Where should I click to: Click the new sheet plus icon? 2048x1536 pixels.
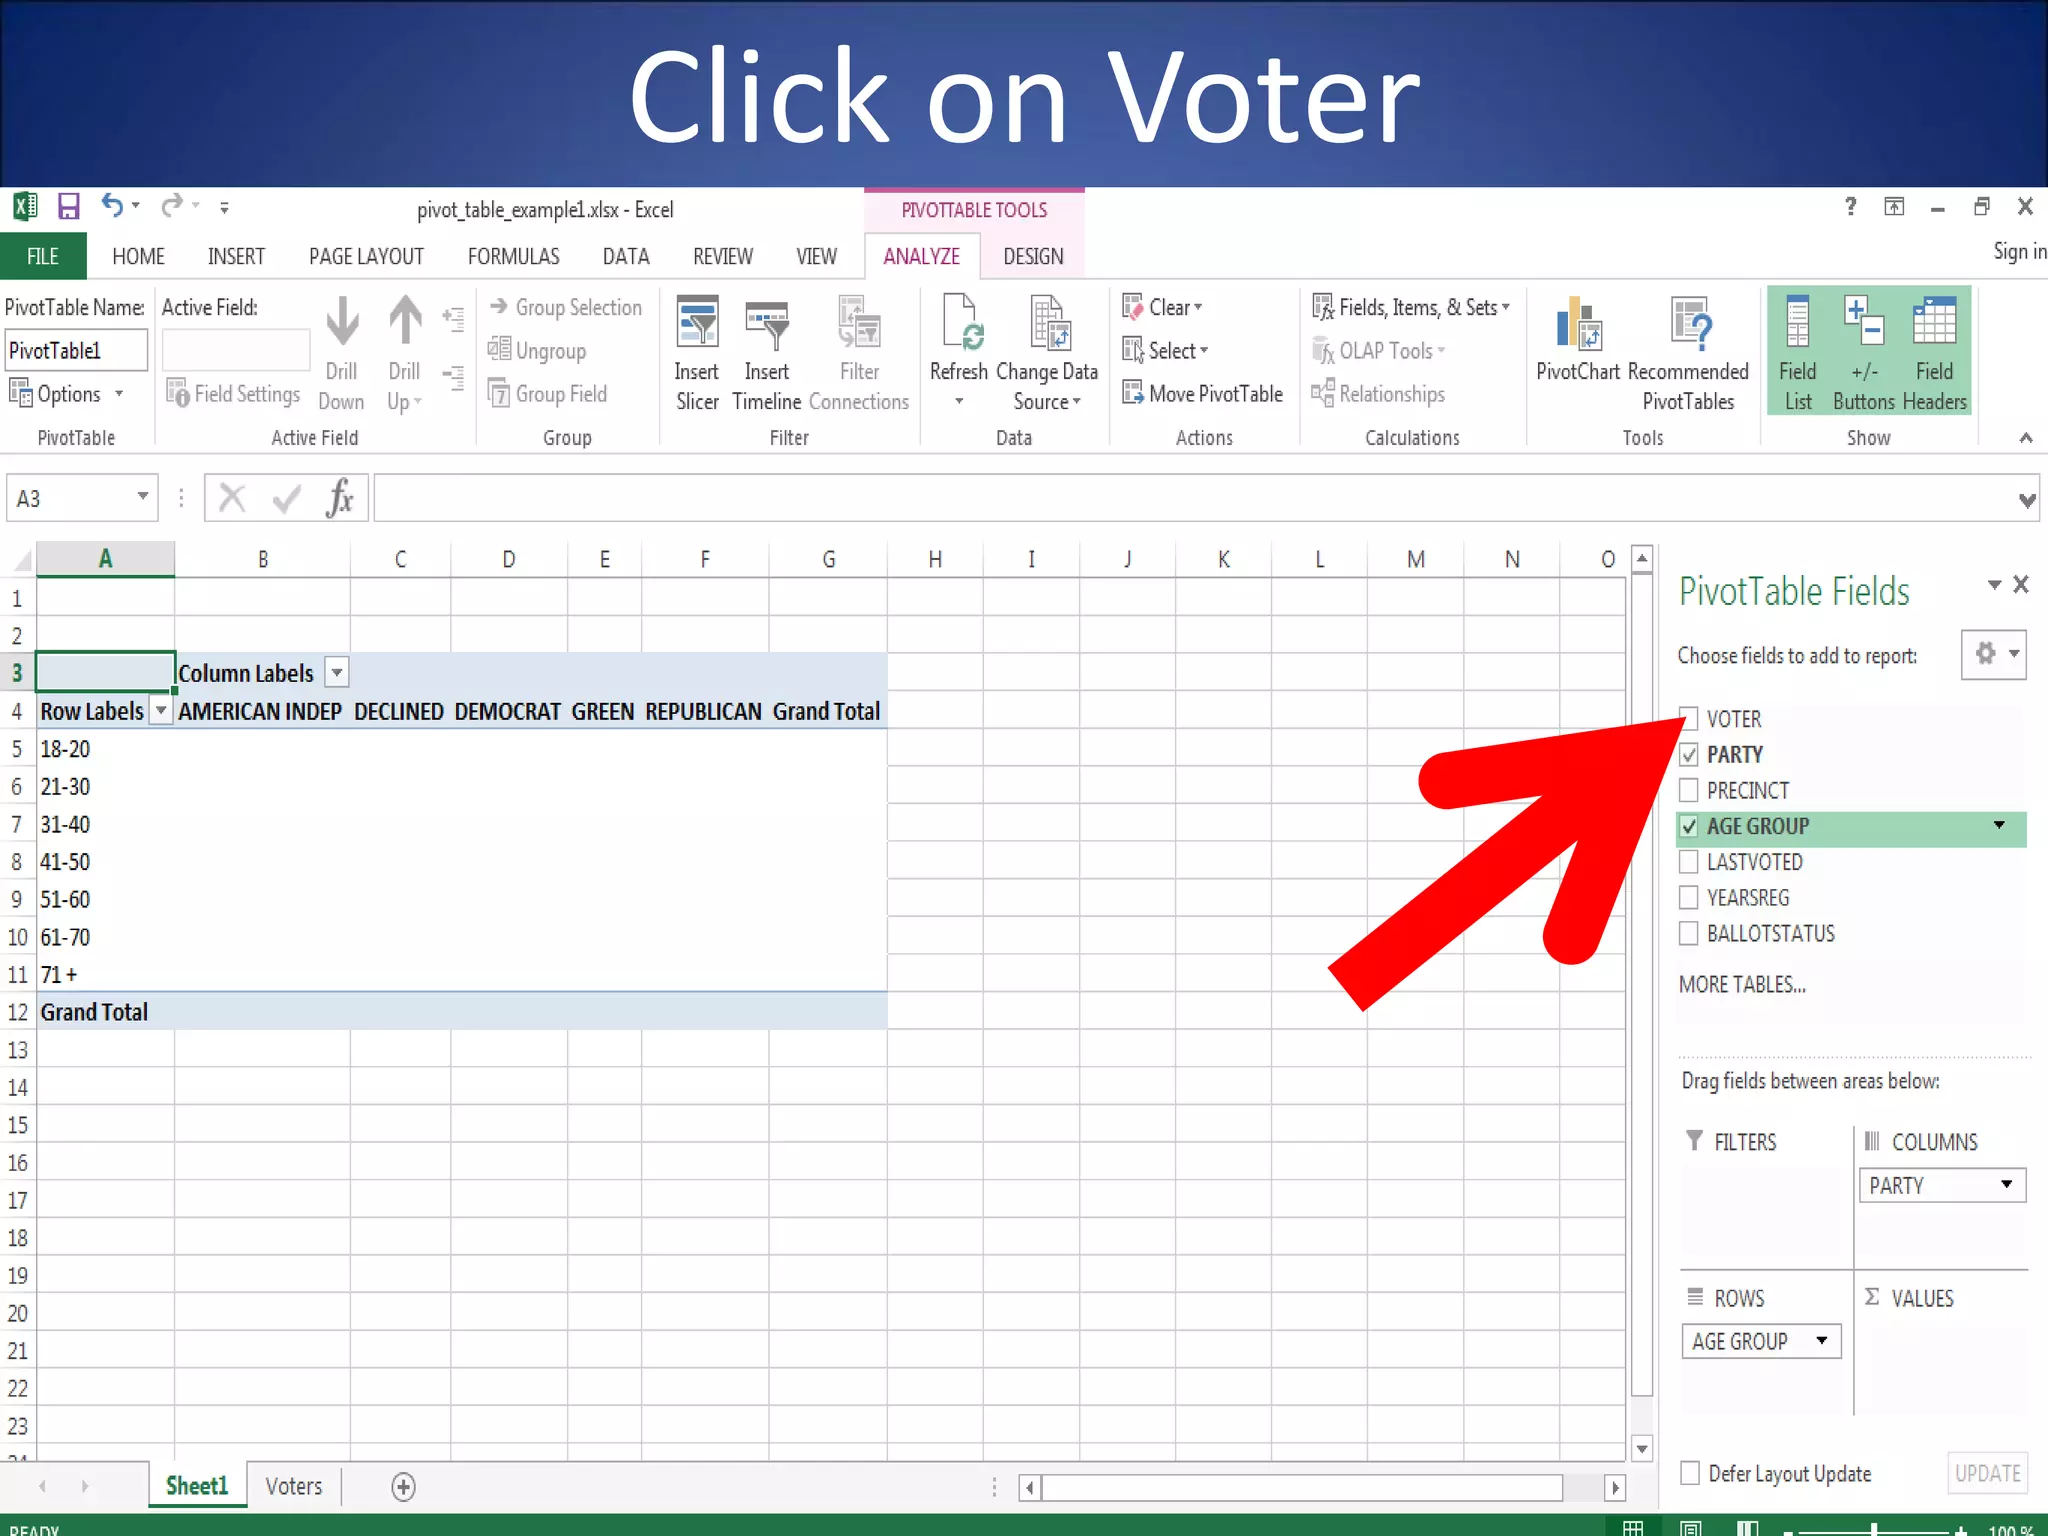tap(403, 1486)
